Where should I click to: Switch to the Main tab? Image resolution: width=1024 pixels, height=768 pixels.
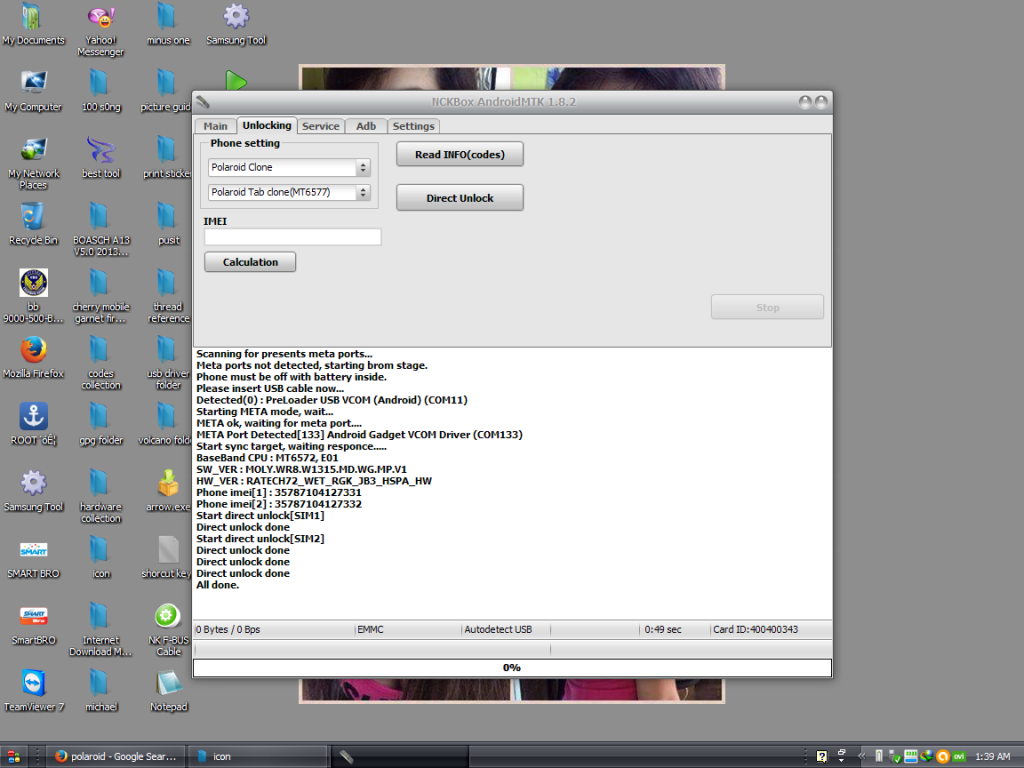(215, 126)
